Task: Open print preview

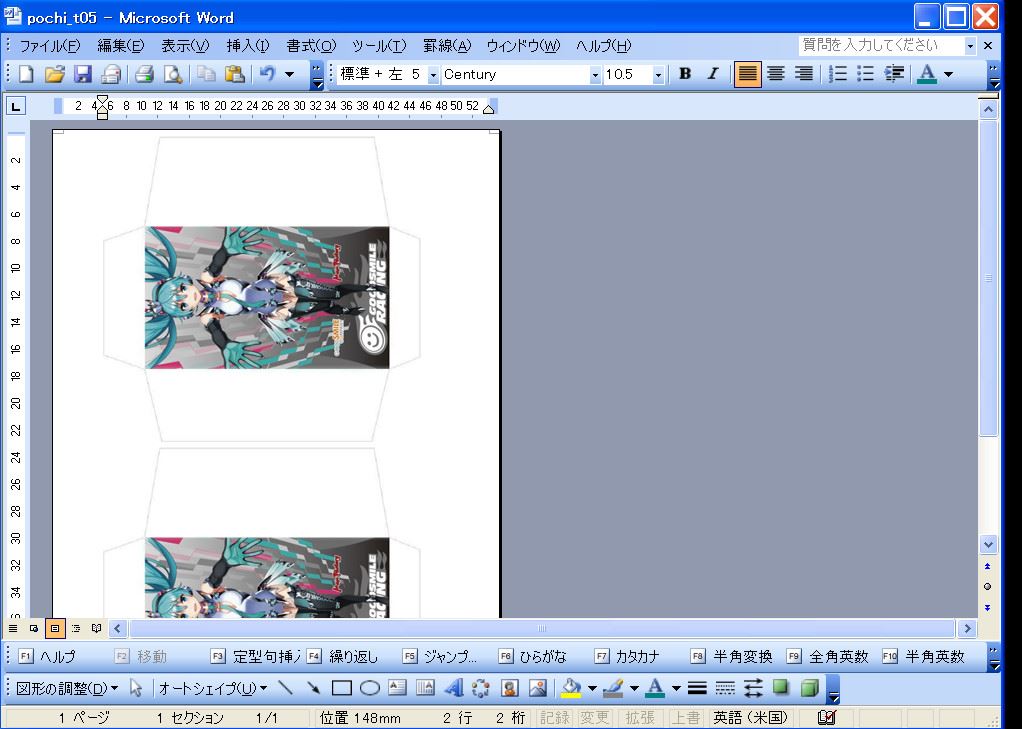Action: click(x=173, y=74)
